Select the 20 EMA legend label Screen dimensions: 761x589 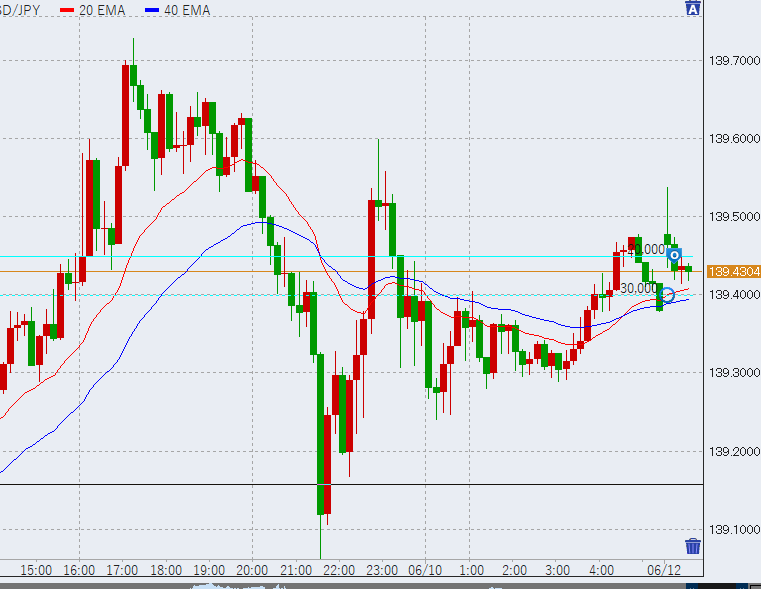[x=104, y=8]
